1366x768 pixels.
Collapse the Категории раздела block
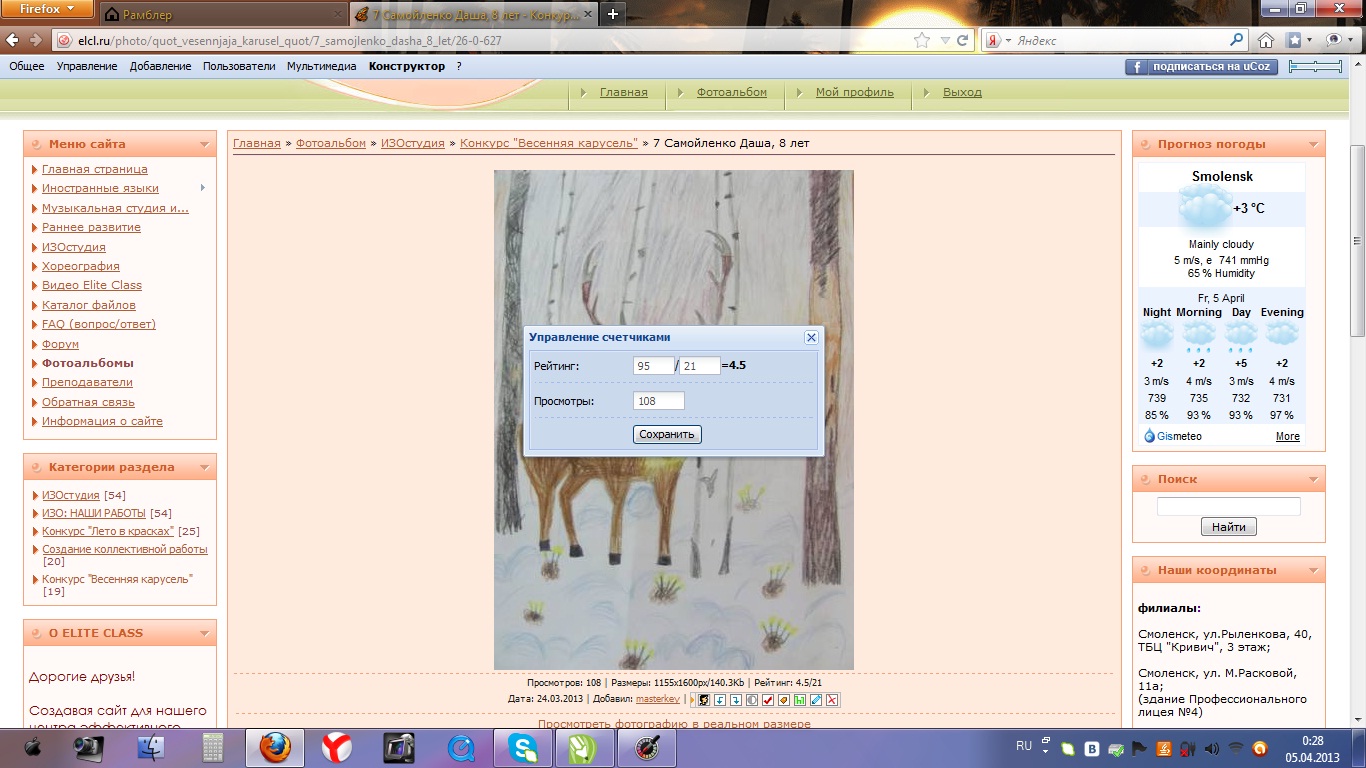pos(204,467)
